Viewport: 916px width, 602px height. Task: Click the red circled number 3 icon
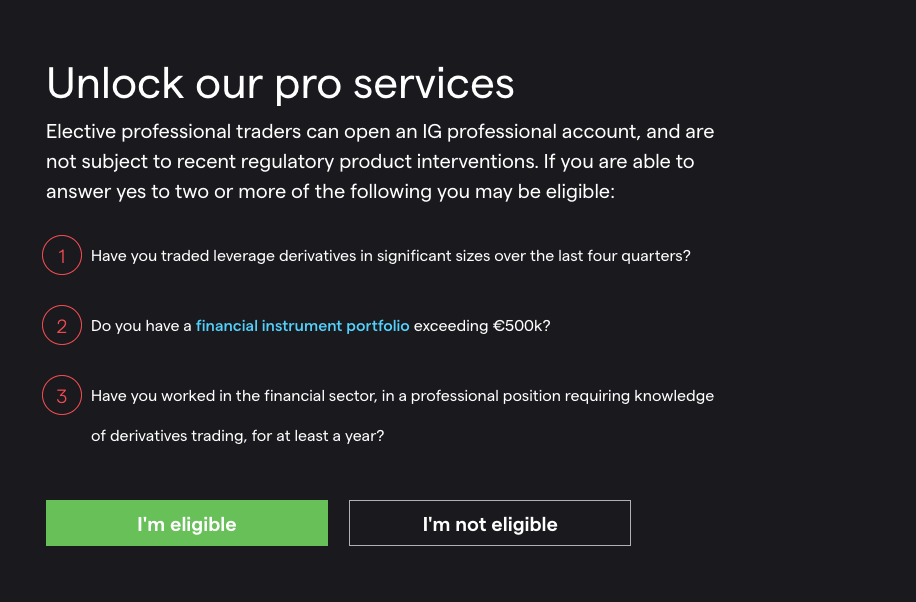(62, 396)
